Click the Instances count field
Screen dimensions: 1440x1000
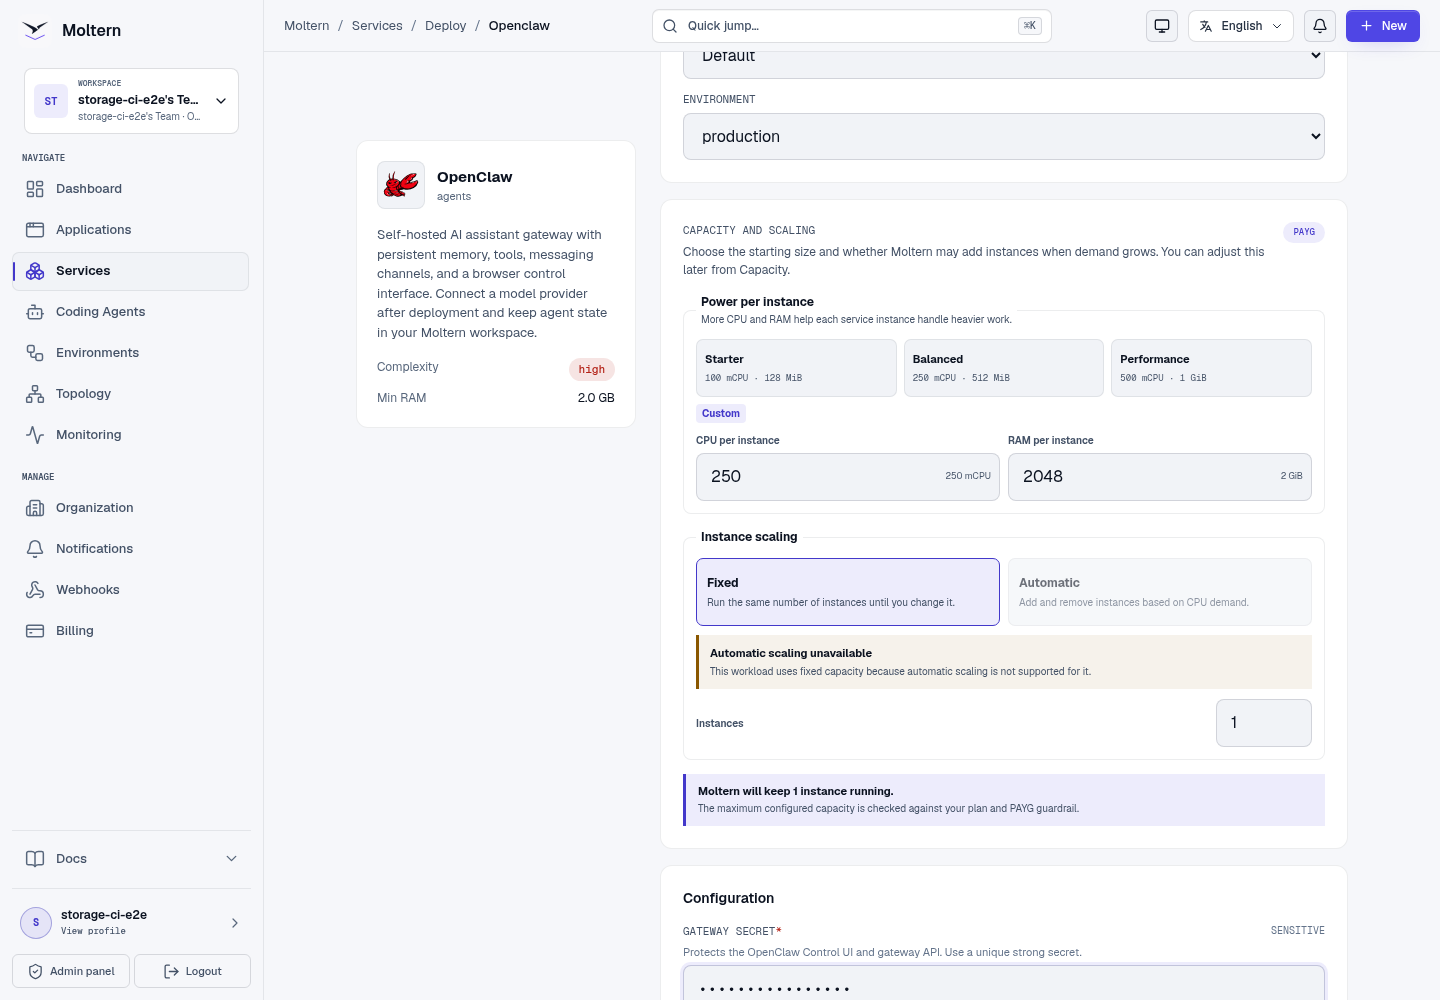[1264, 723]
